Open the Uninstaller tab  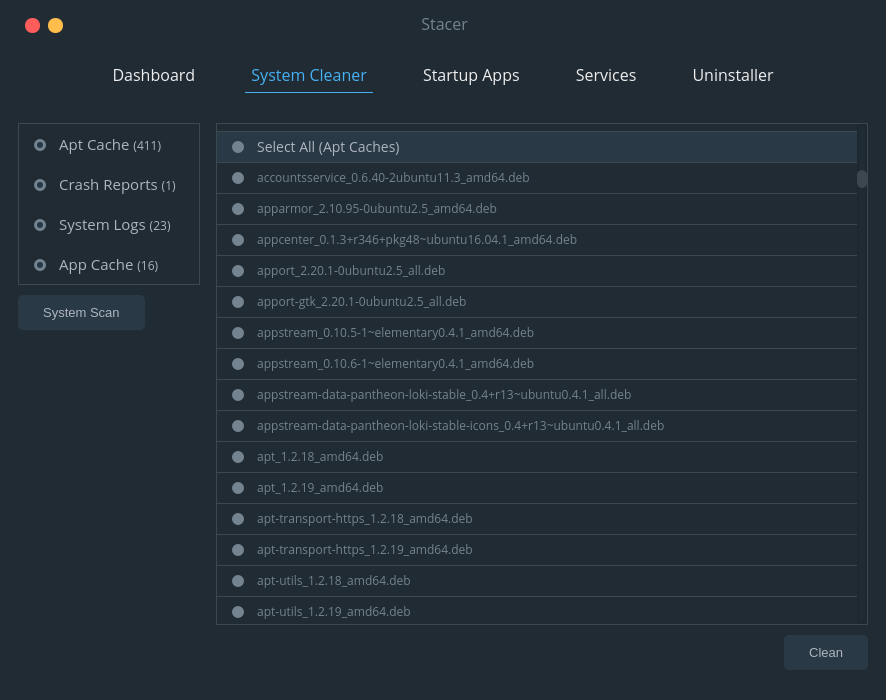732,75
